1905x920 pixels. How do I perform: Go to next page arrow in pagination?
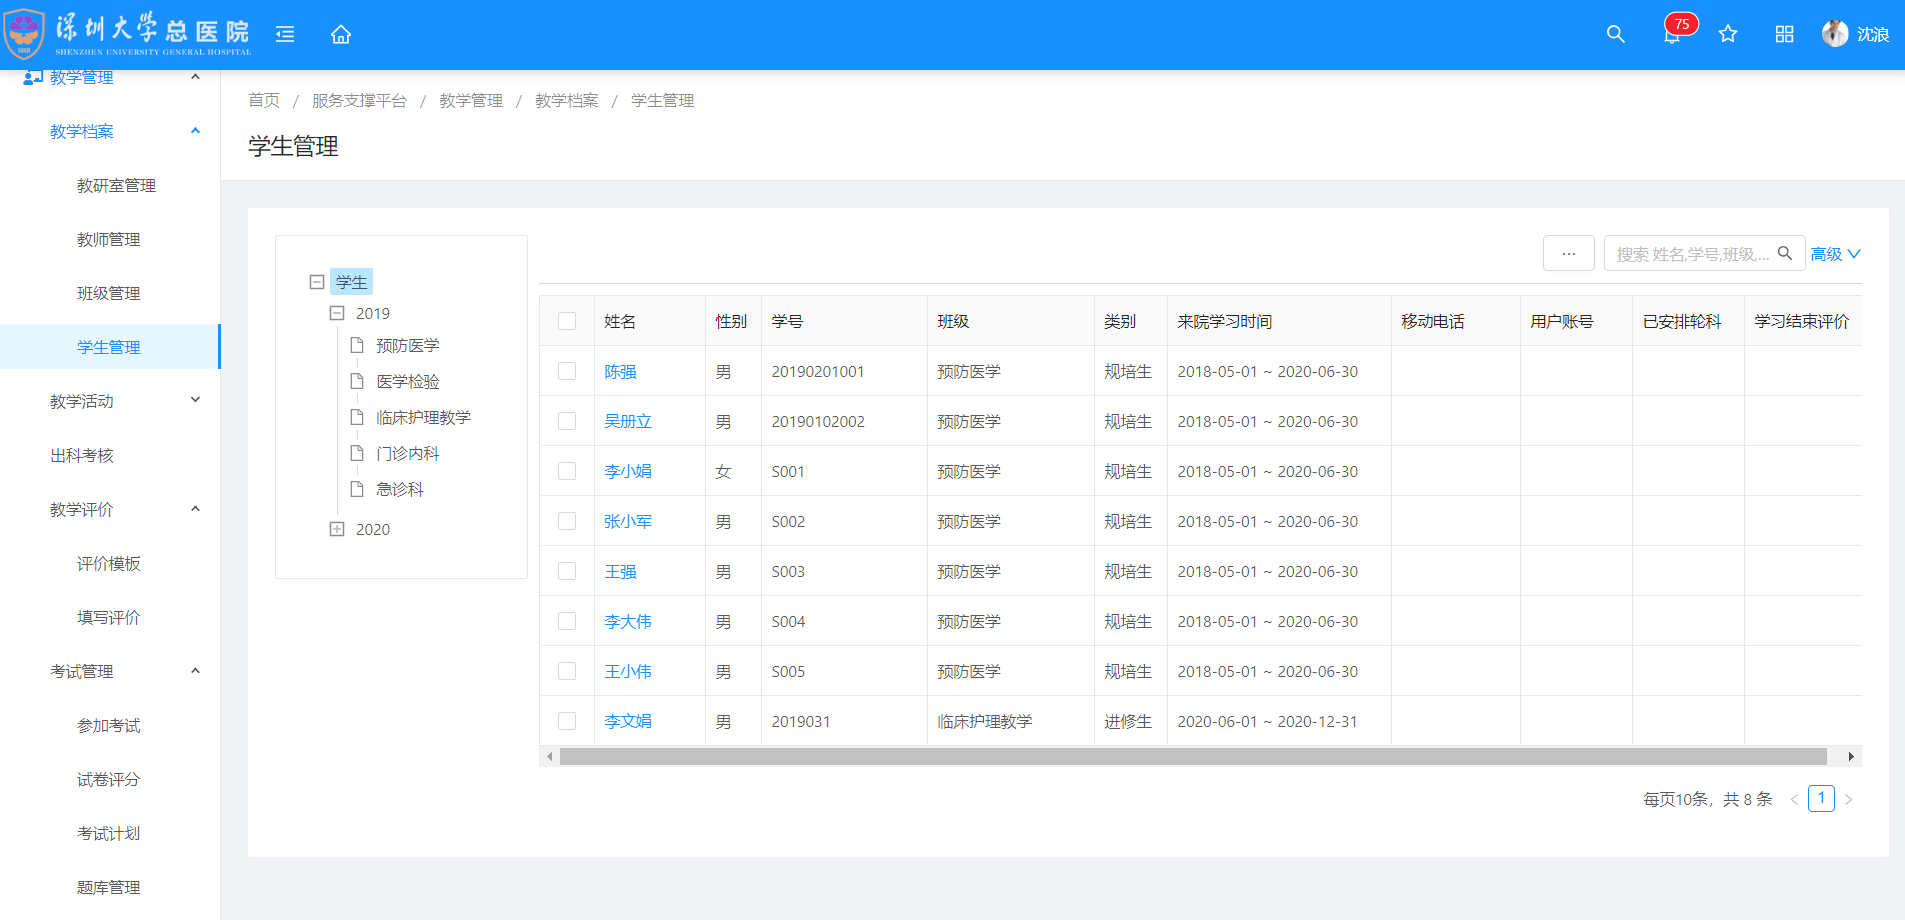pos(1848,799)
